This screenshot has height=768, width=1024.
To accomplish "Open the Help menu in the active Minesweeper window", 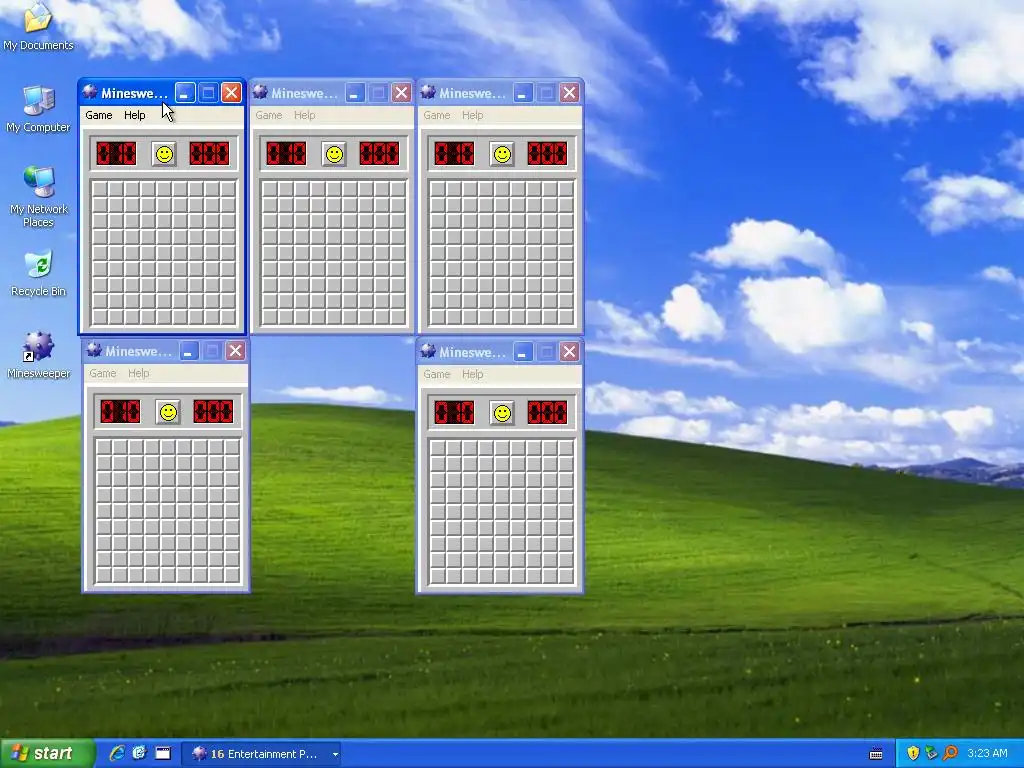I will (135, 115).
